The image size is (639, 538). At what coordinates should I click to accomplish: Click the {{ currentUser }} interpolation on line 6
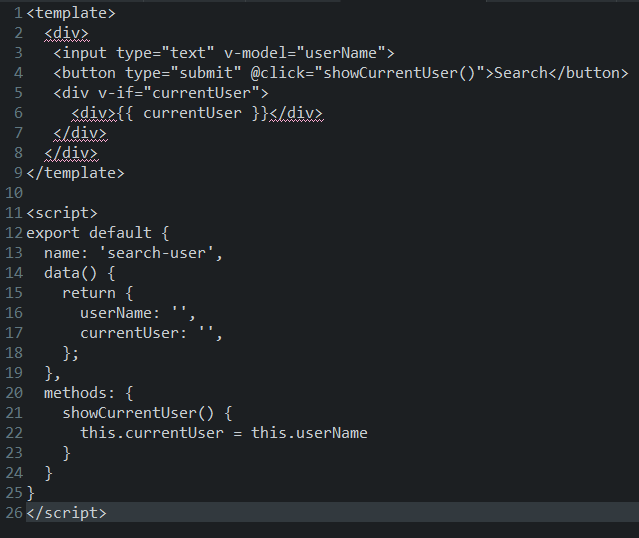point(193,113)
